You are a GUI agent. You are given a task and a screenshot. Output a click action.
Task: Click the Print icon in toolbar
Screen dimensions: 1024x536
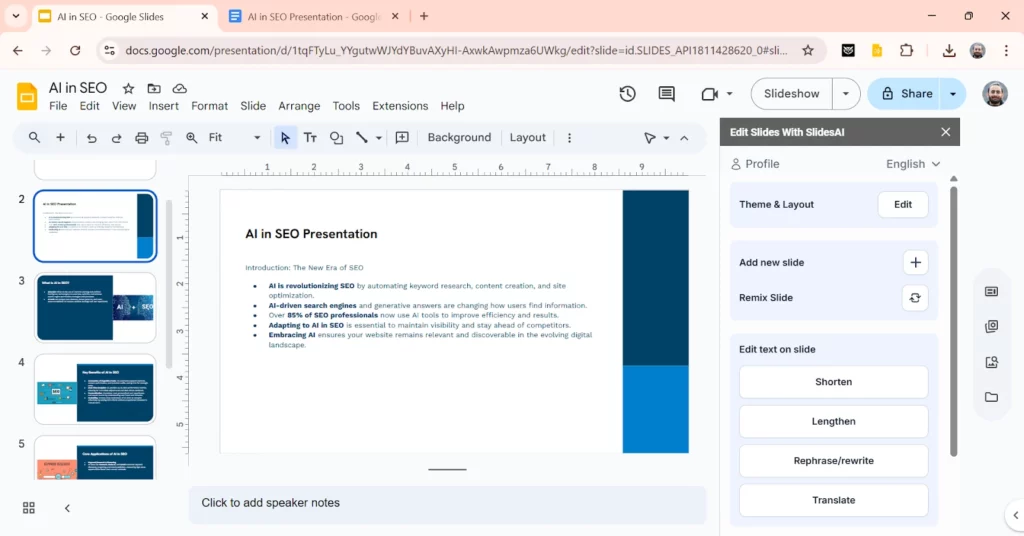coord(142,138)
